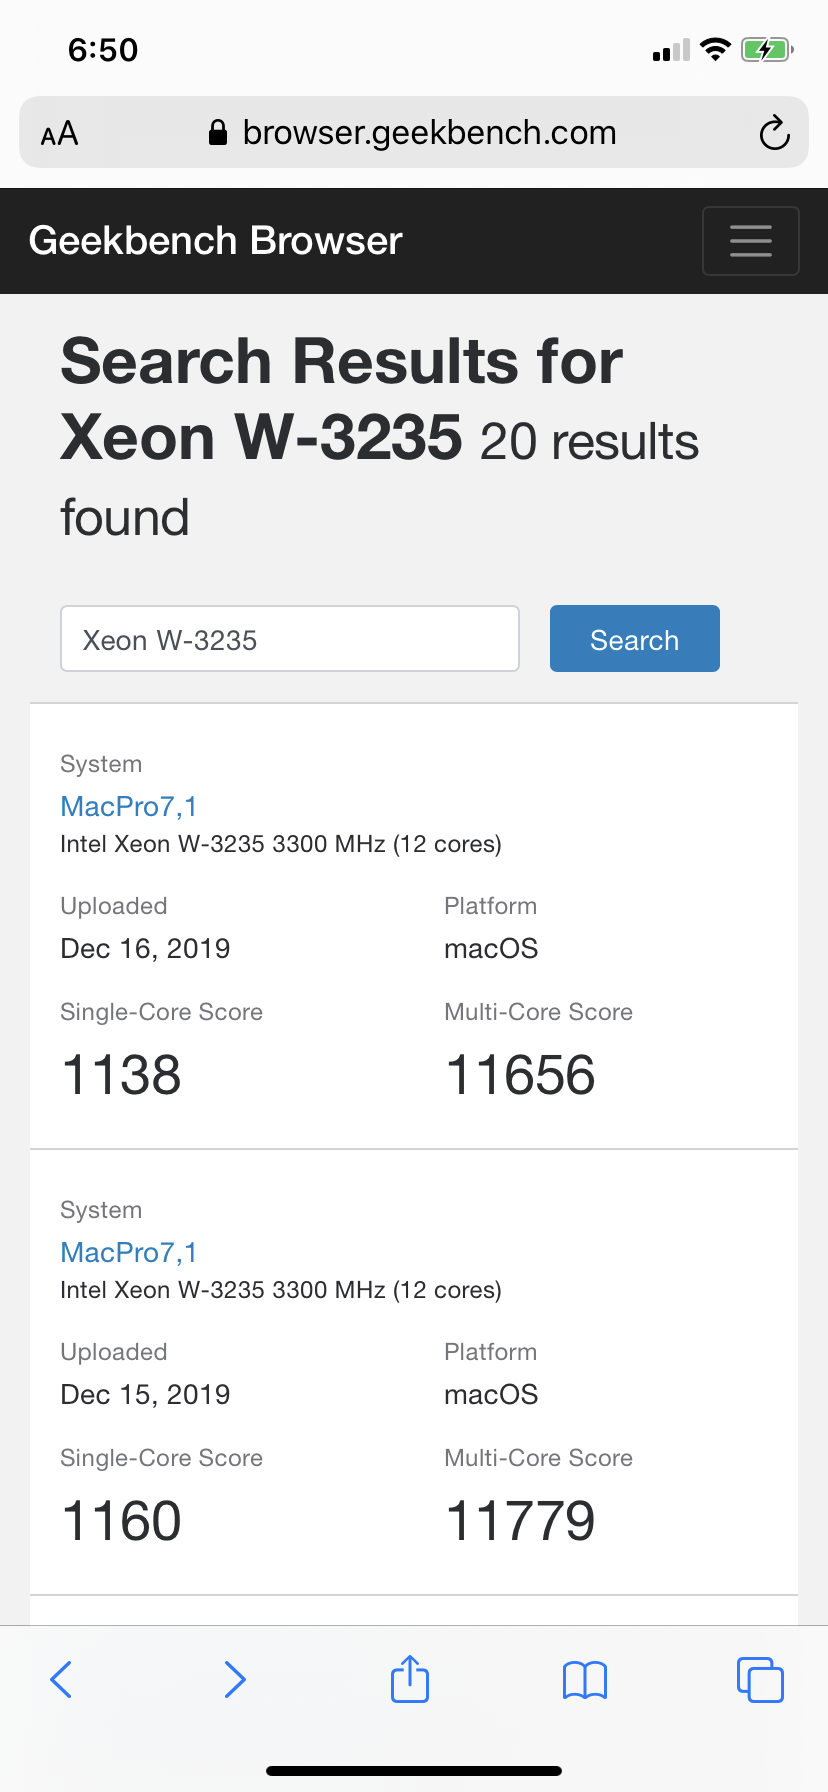Open the Geekbench Browser home link
The height and width of the screenshot is (1792, 828).
[215, 241]
